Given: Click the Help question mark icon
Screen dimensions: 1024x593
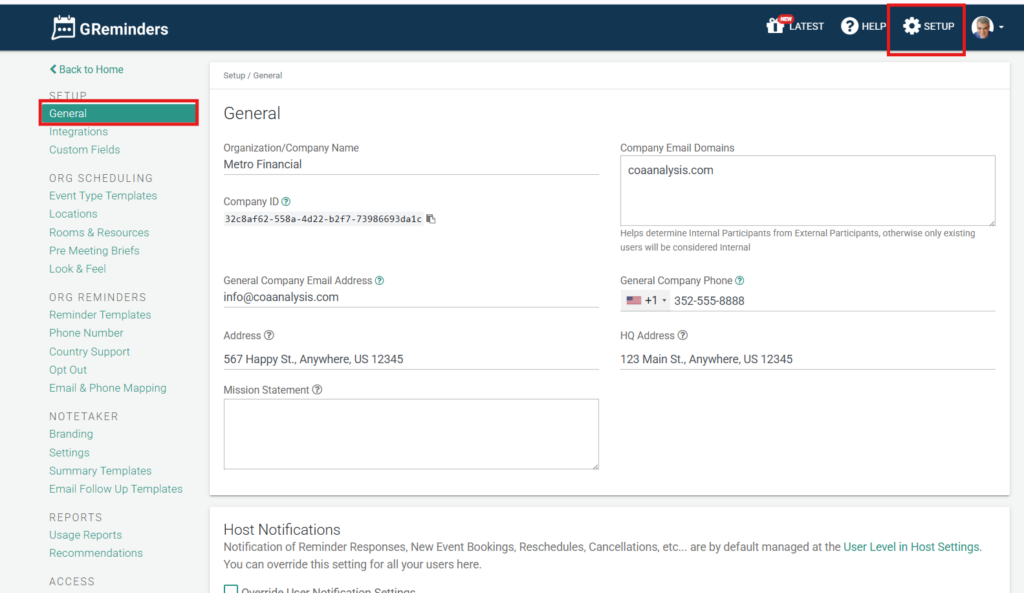Looking at the screenshot, I should coord(849,26).
